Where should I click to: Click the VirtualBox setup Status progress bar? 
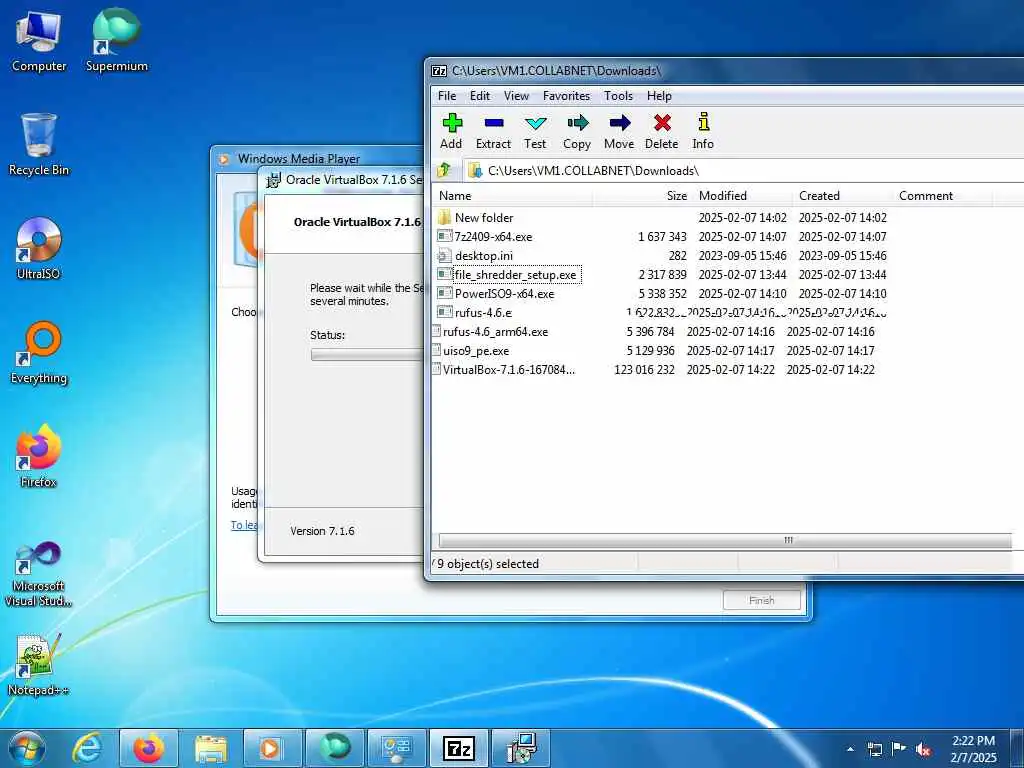(x=368, y=355)
